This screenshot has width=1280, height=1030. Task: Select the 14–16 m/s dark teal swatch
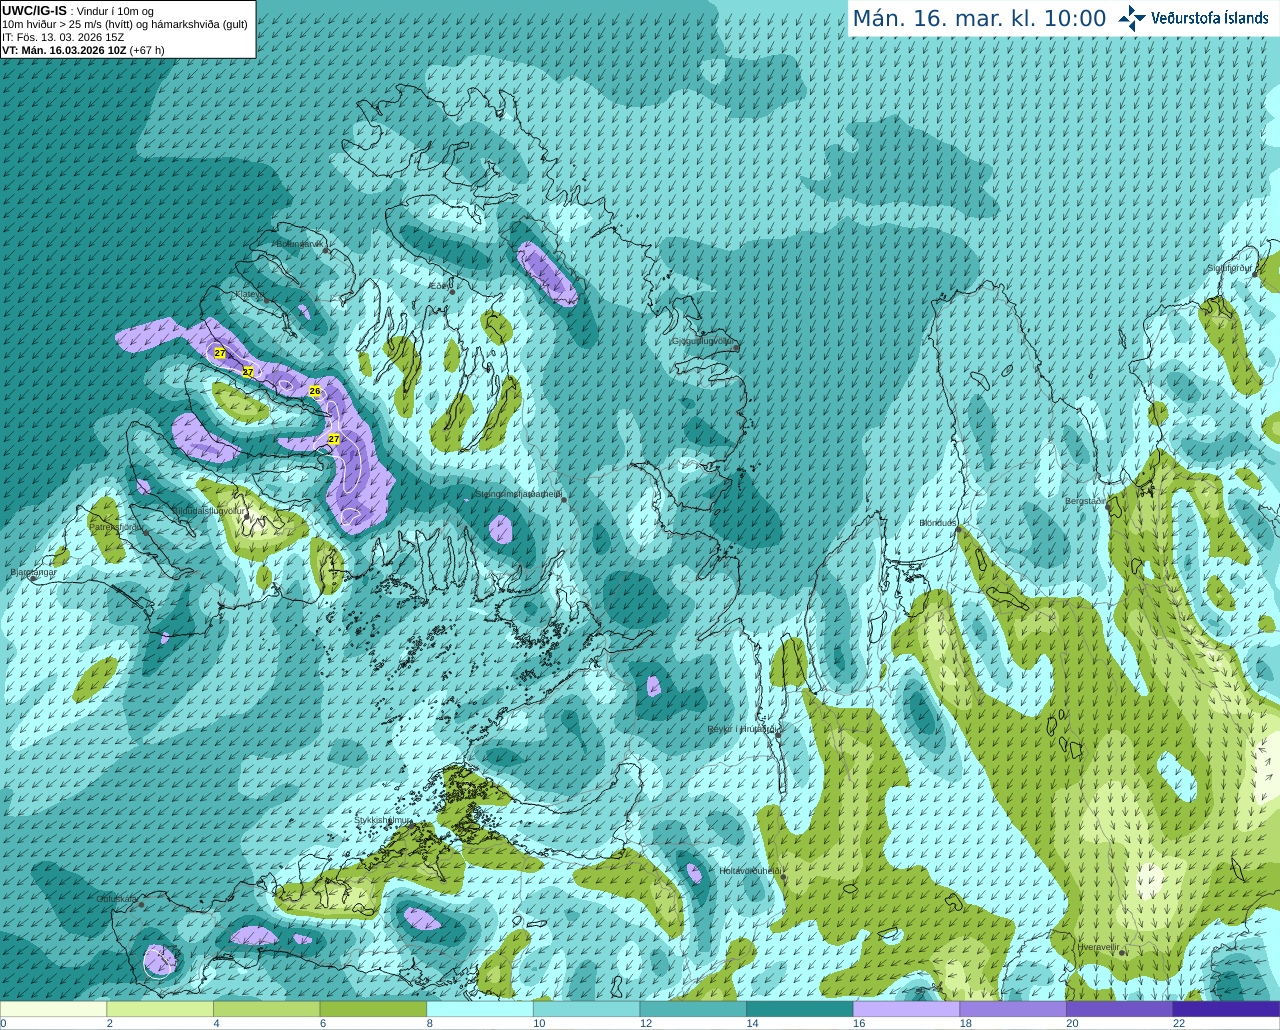tap(800, 1009)
